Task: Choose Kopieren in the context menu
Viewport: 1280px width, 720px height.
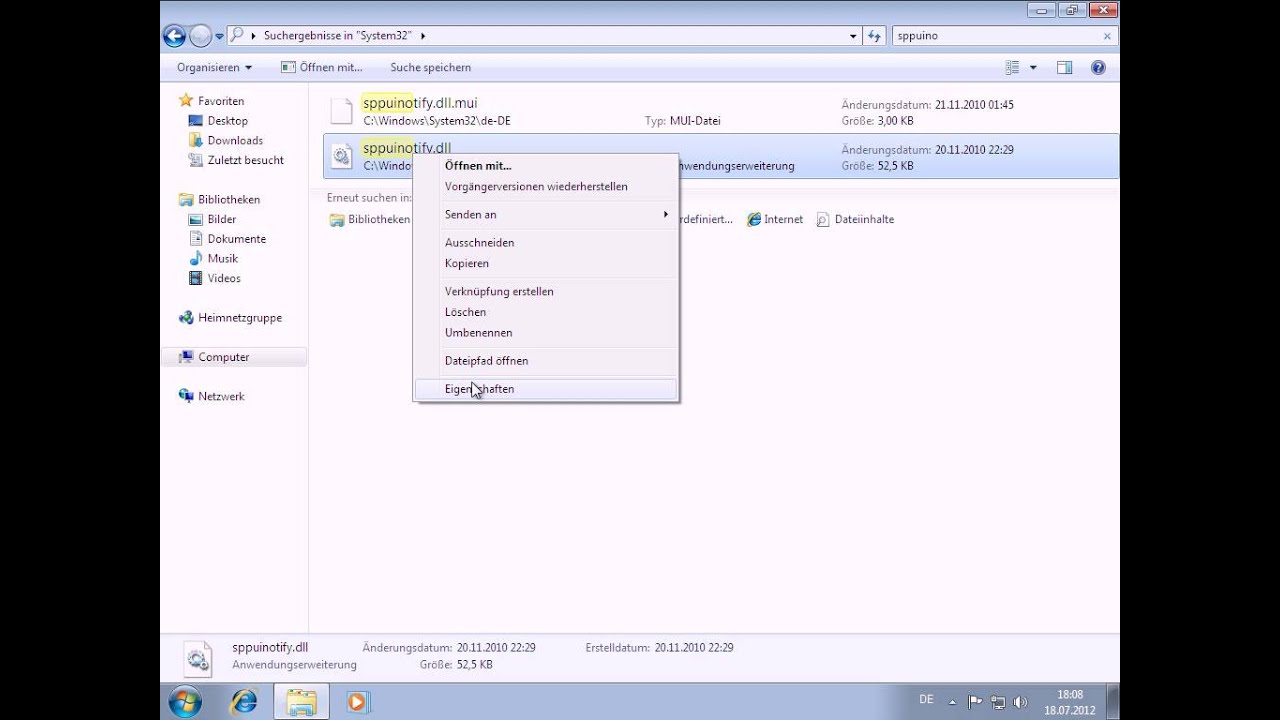Action: 546,263
